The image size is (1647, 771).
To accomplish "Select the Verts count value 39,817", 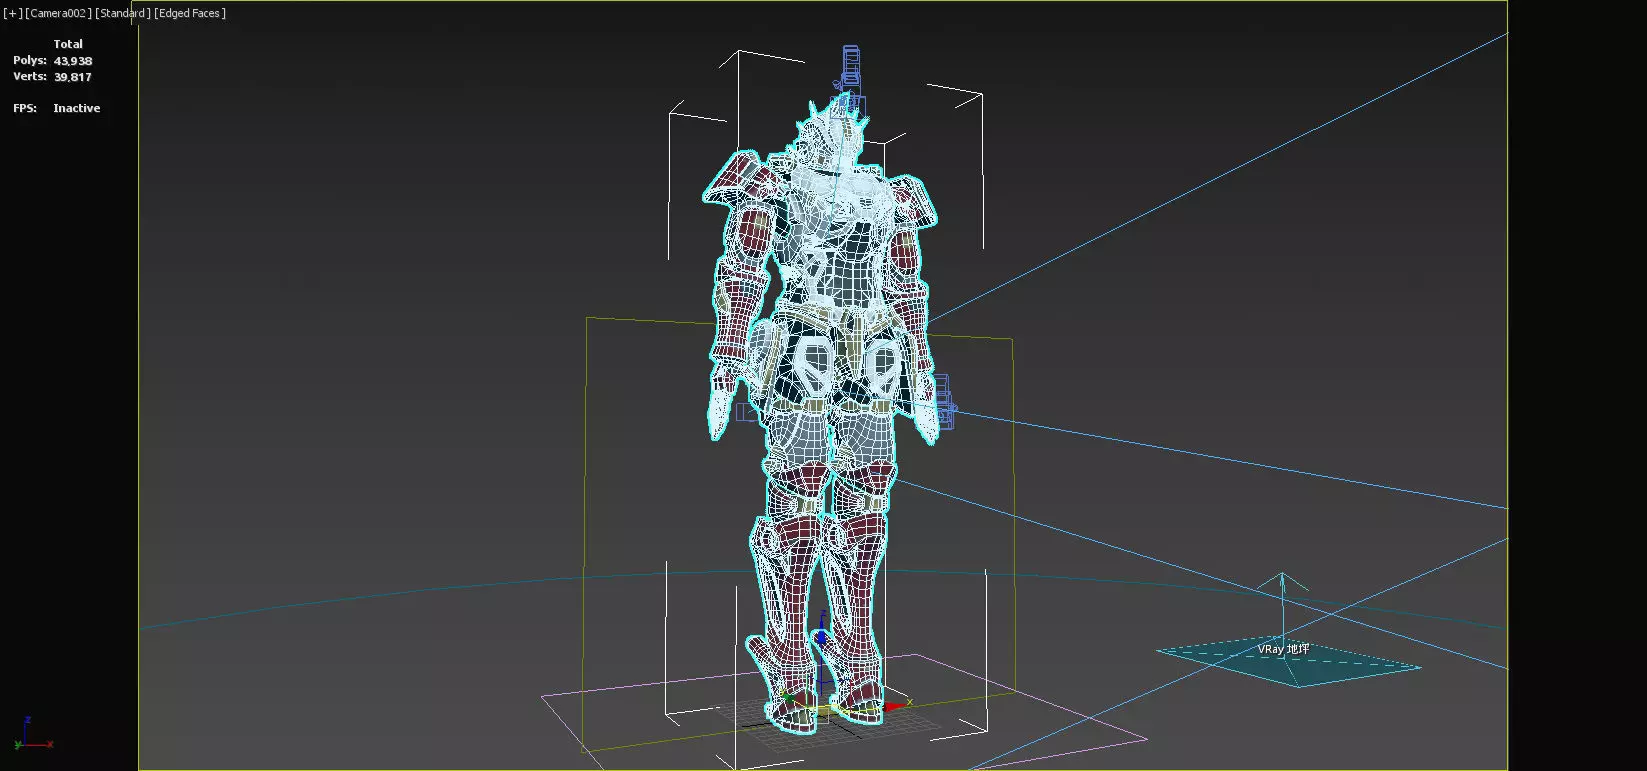I will click(73, 77).
